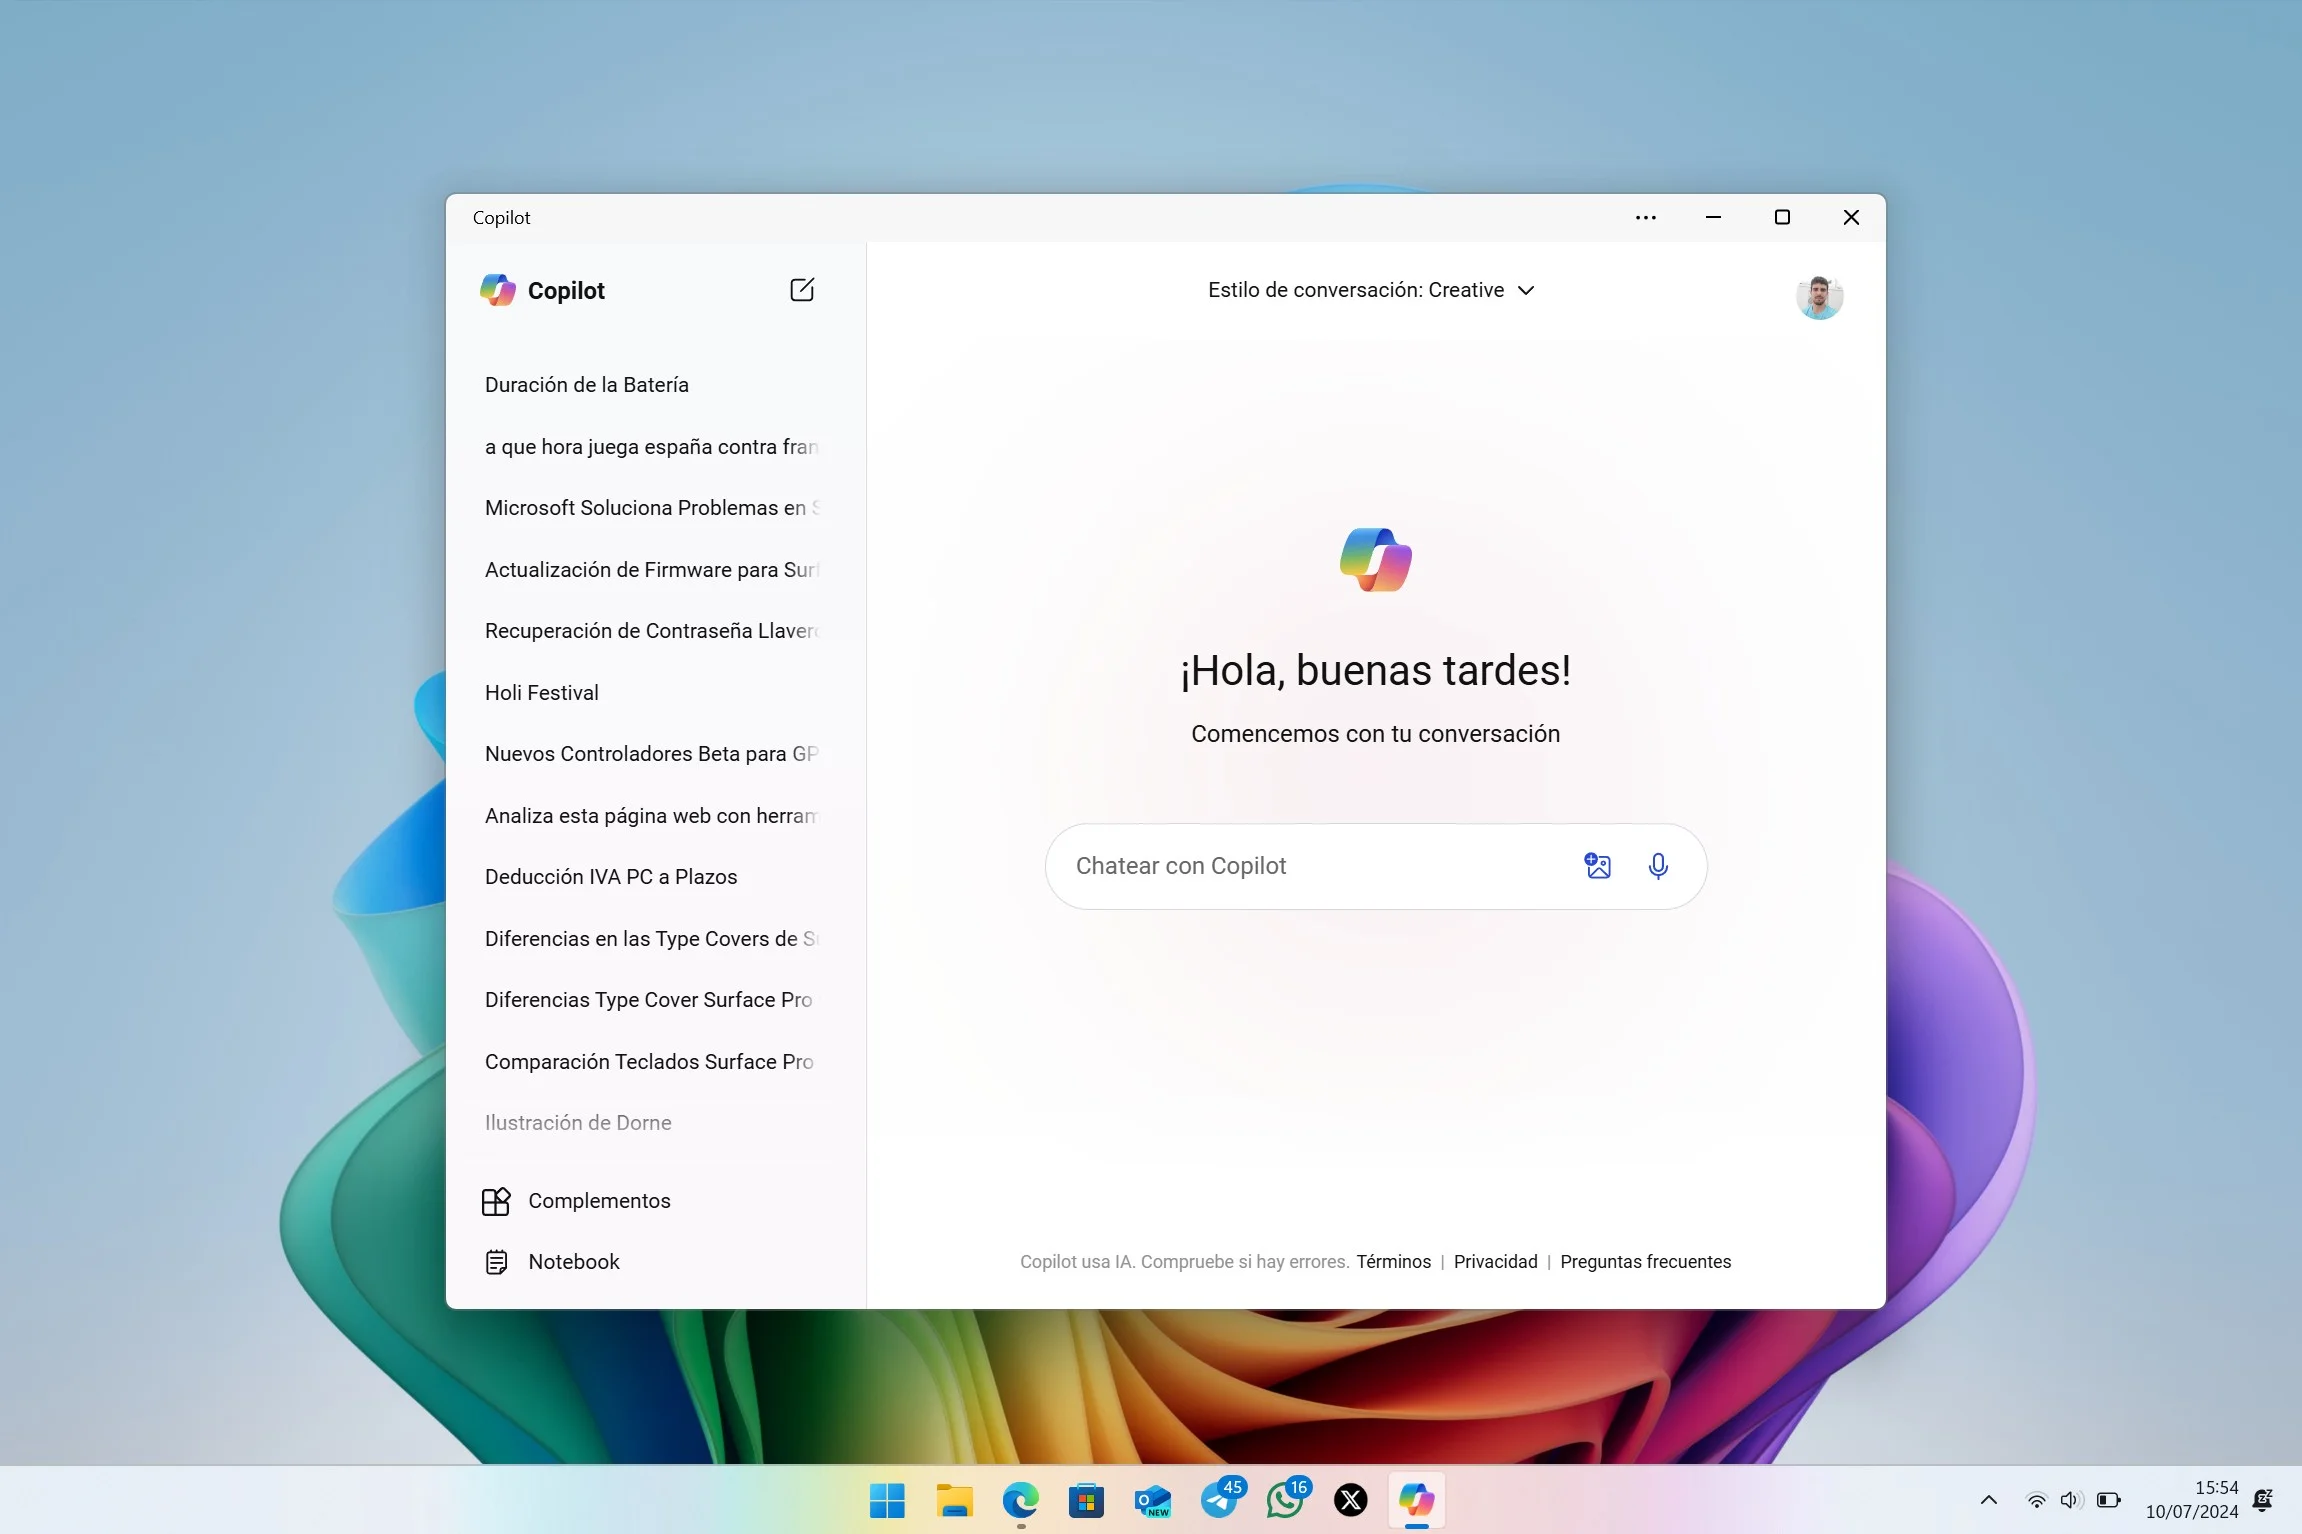Start a new chat with the pencil icon

802,289
